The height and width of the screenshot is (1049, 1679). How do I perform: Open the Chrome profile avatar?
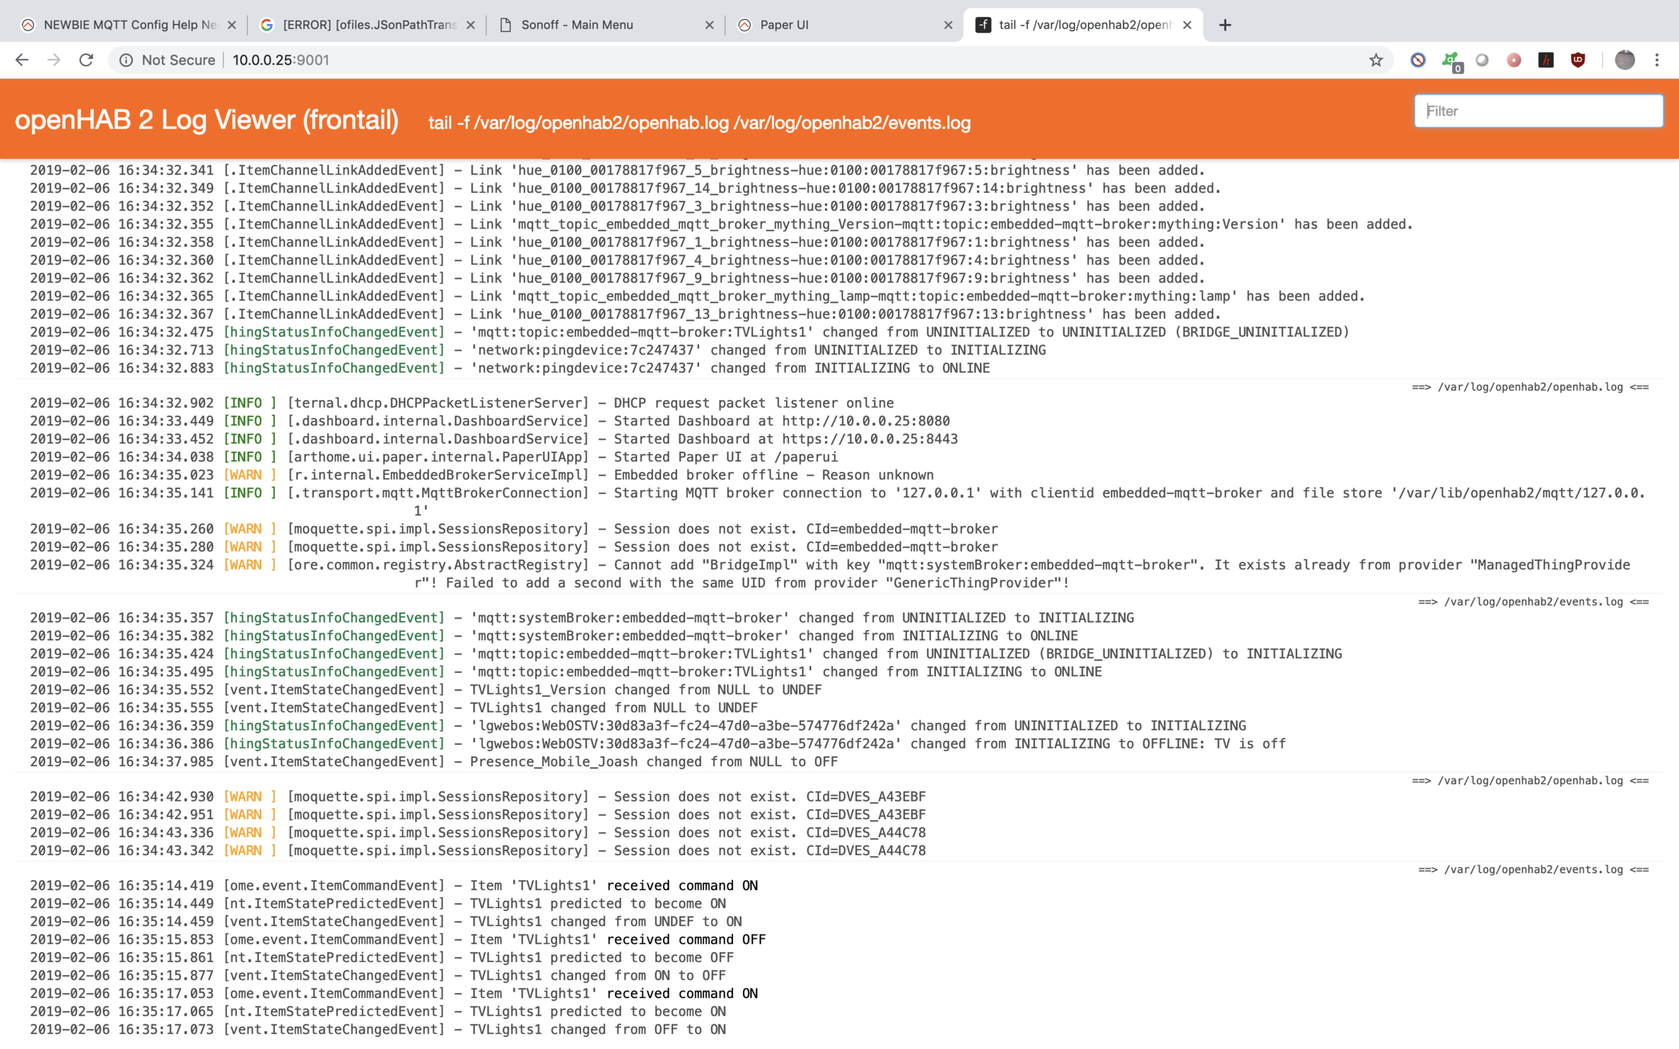[1624, 60]
